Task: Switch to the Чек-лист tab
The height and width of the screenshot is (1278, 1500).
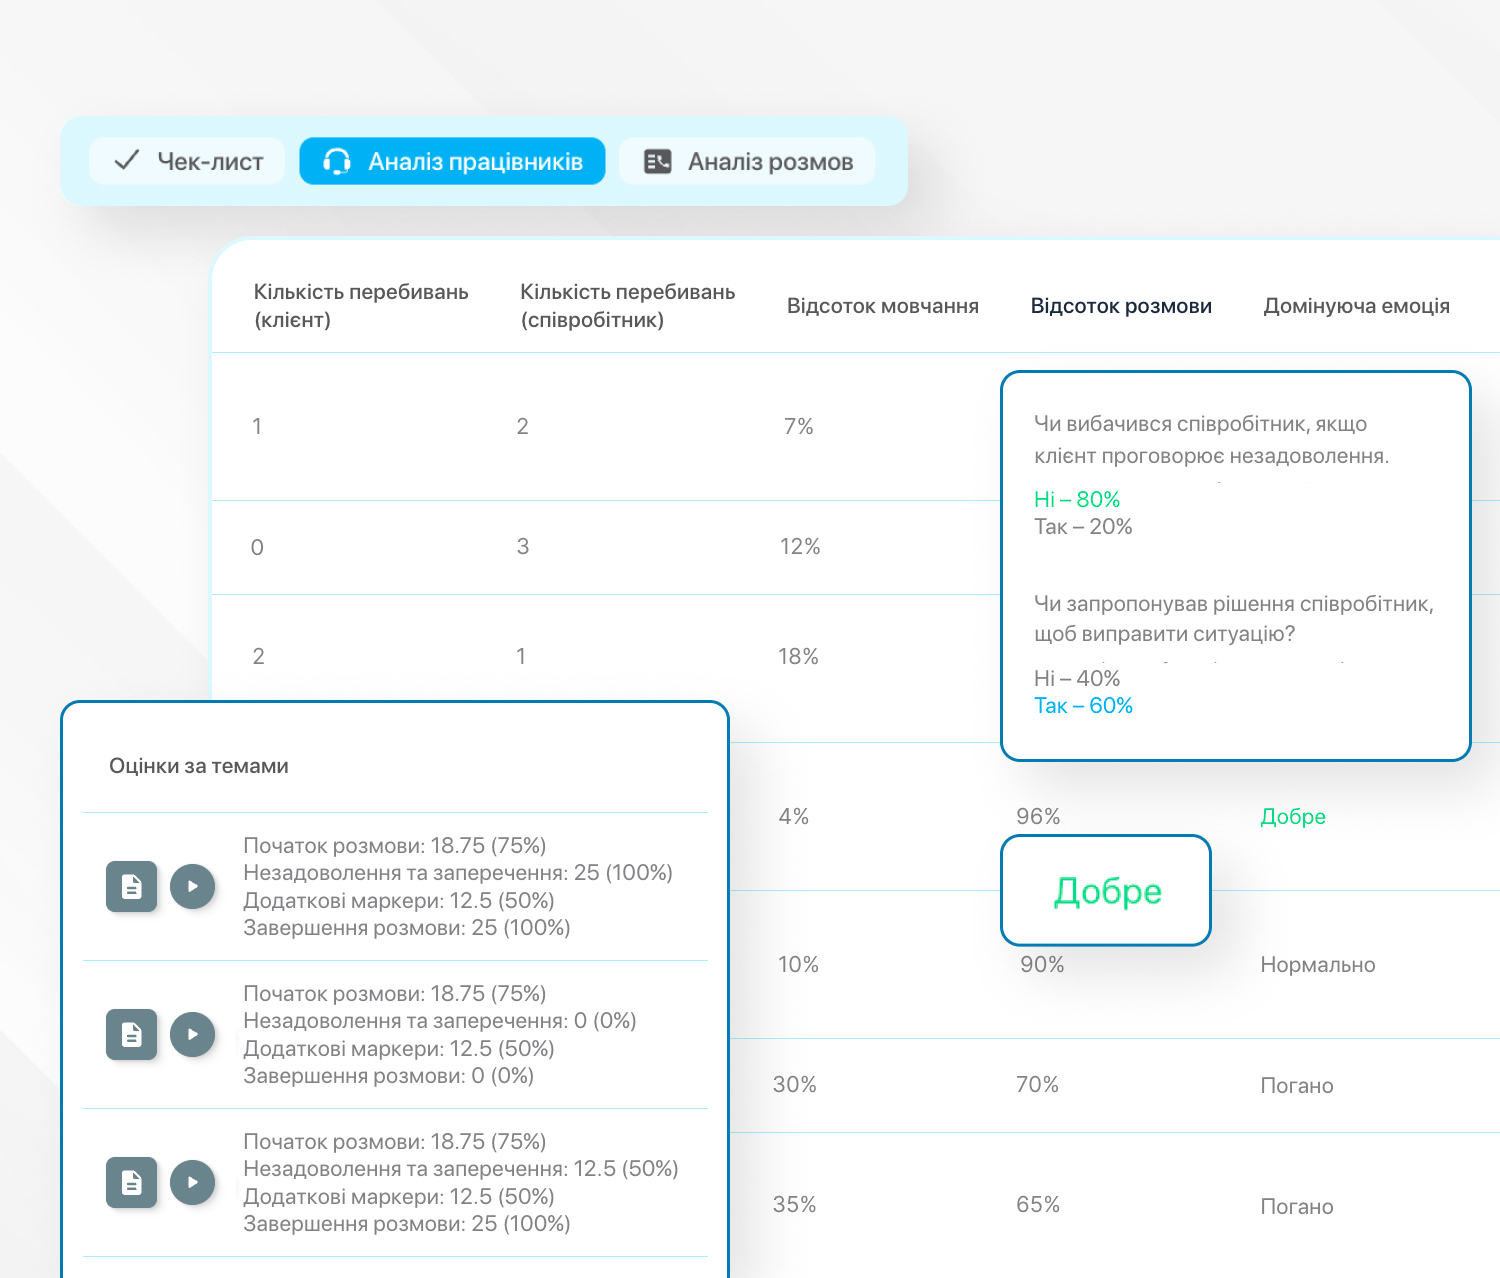Action: [x=188, y=161]
